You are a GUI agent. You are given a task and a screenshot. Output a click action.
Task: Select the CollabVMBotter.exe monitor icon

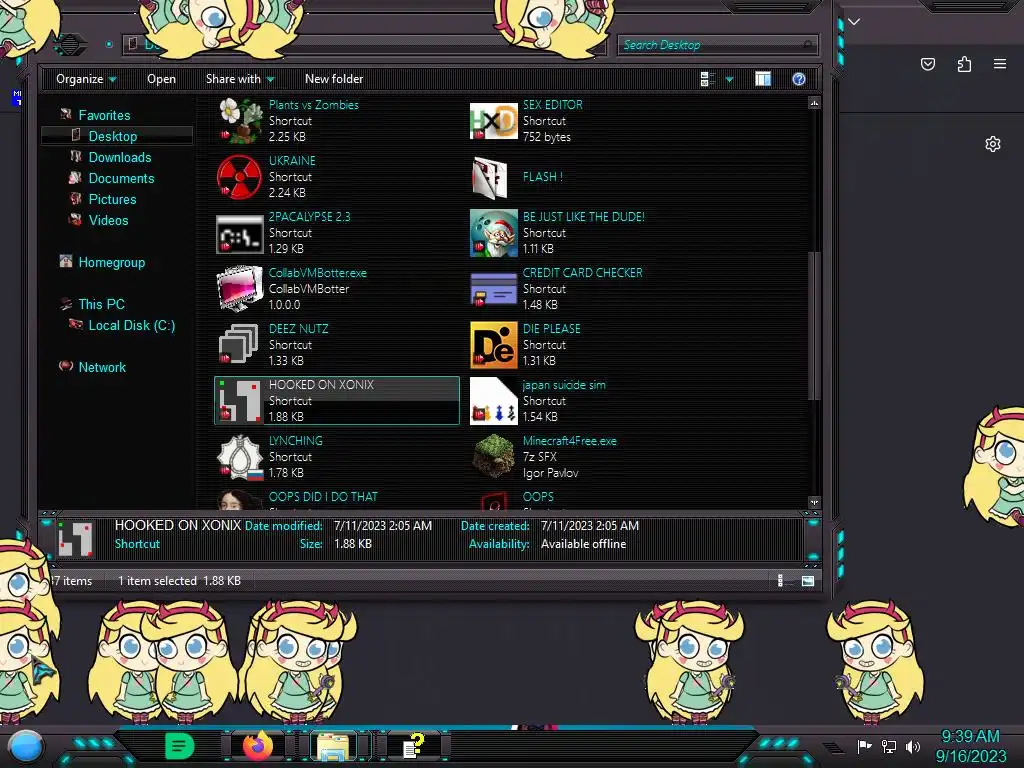(239, 289)
